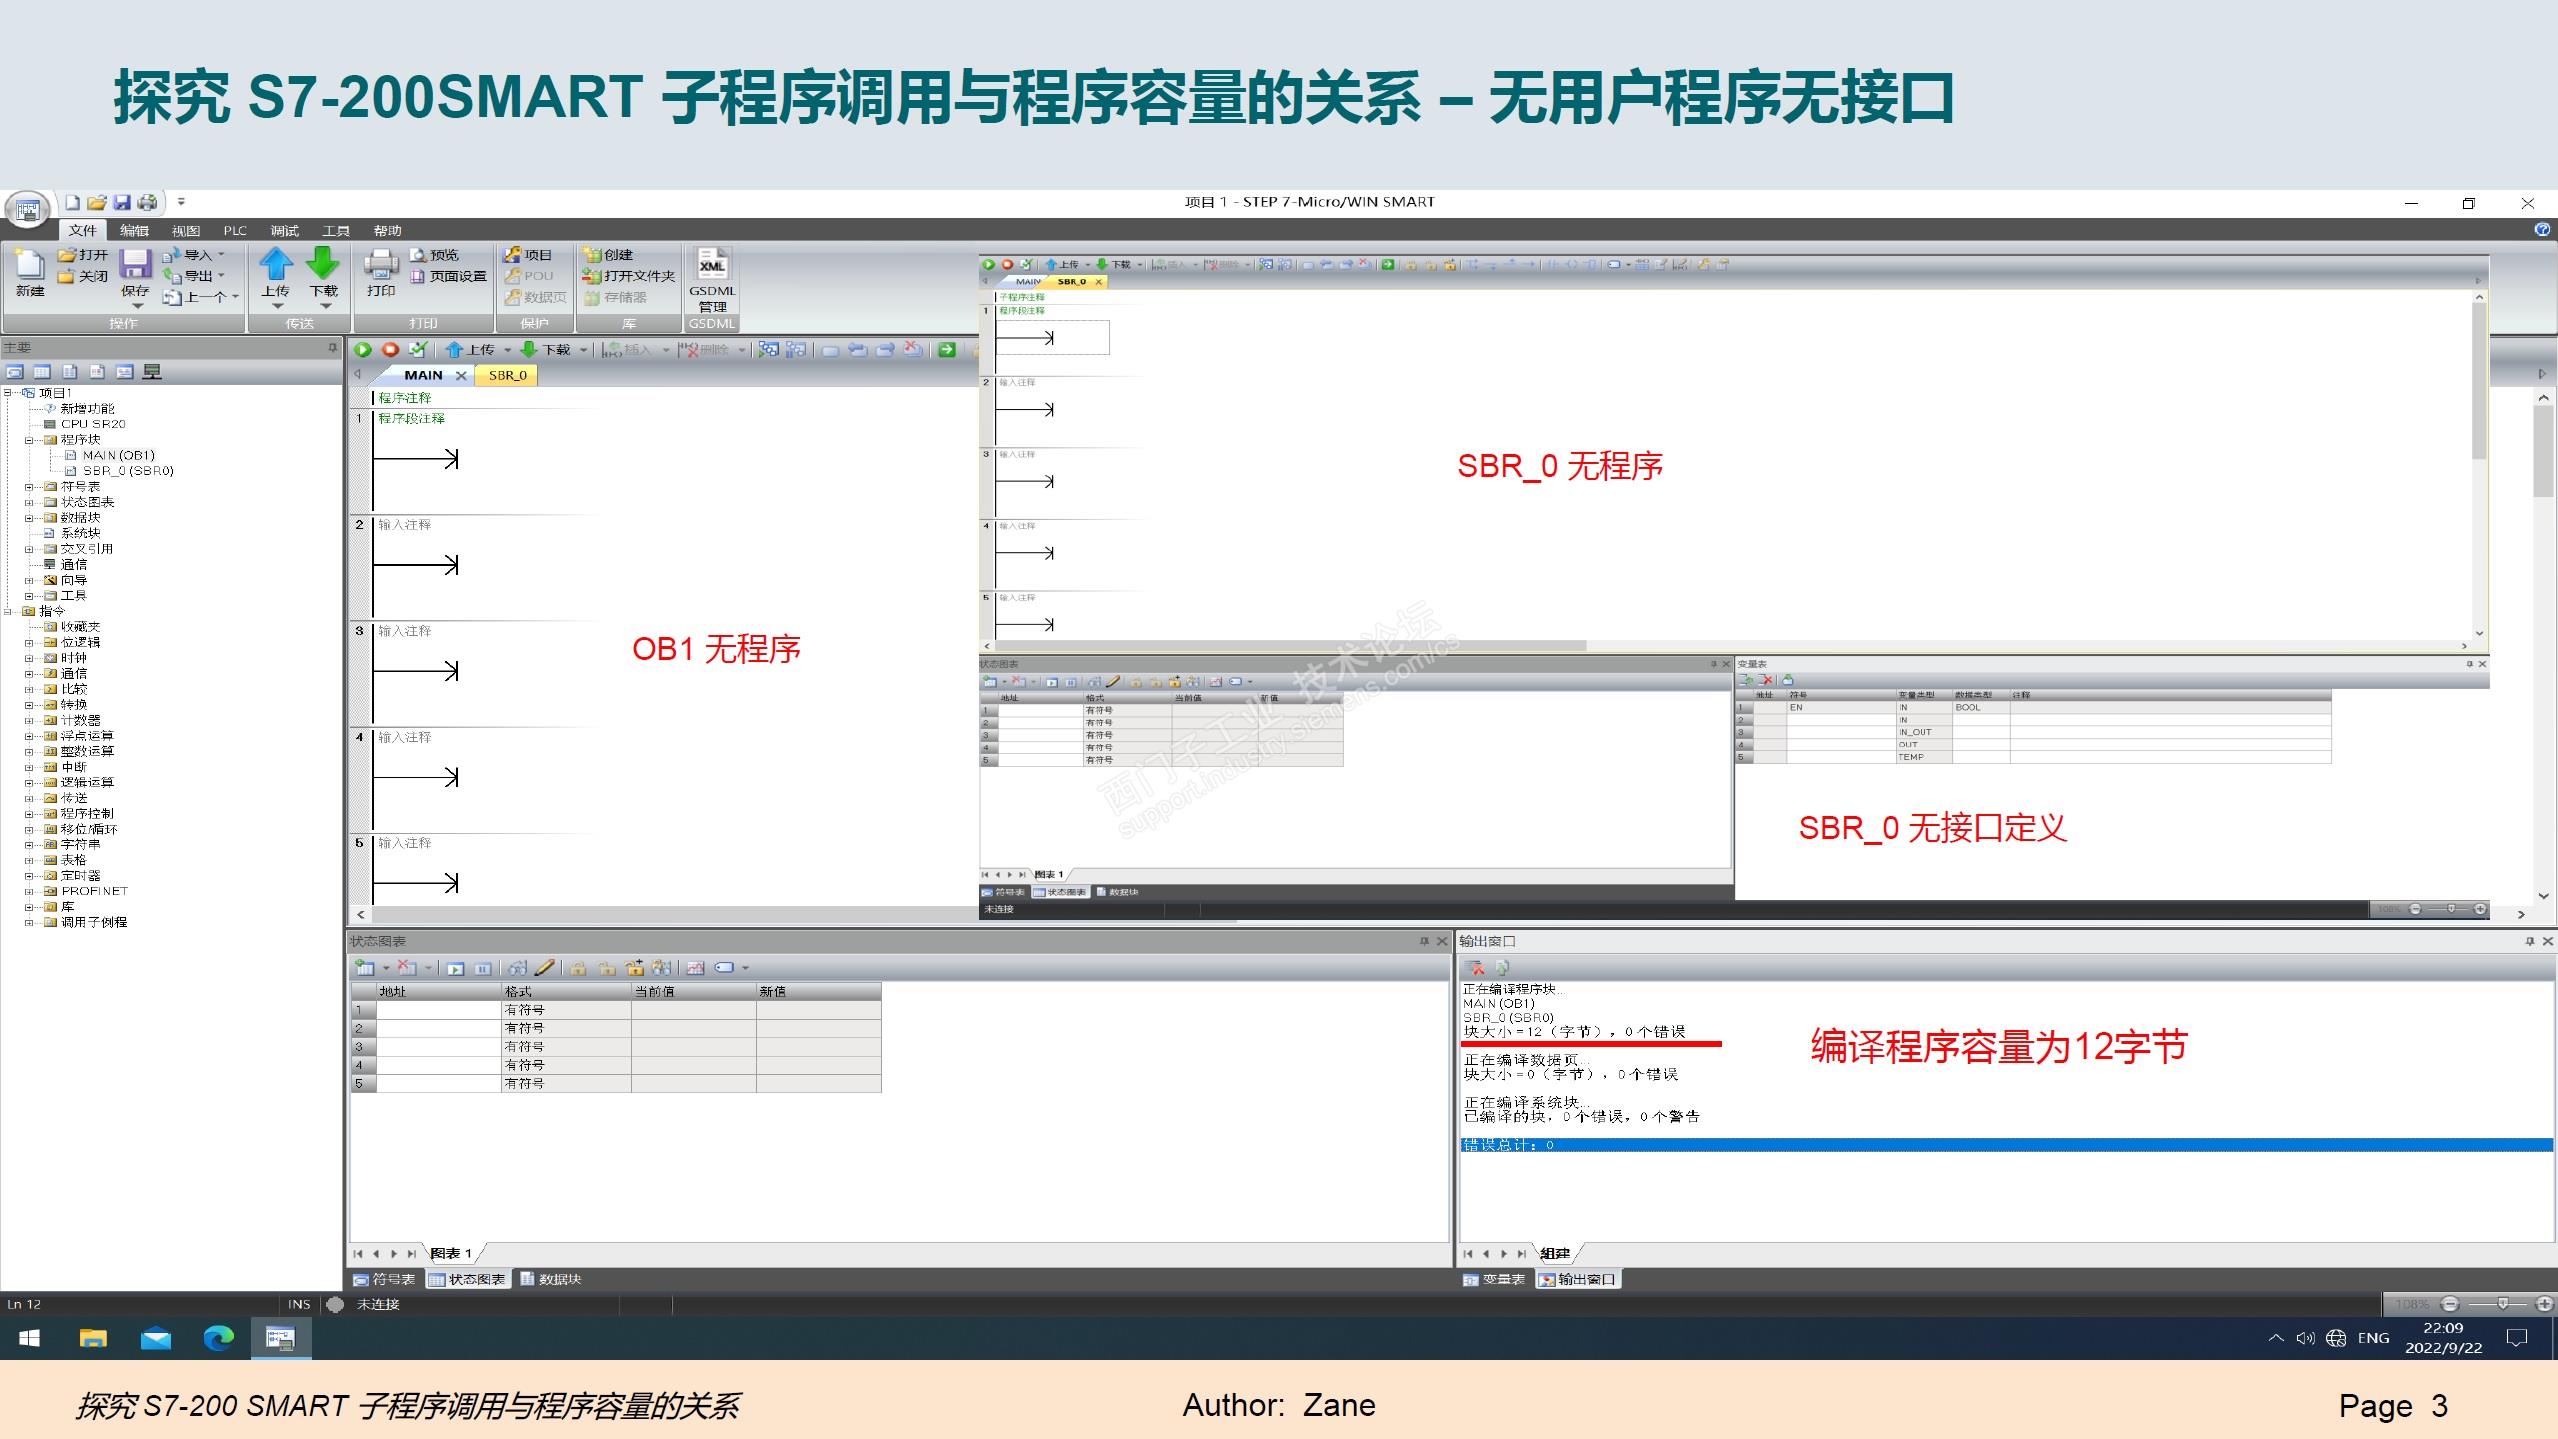Toggle auto-hide pin on 主要 panel
Screen dimensions: 2558x1439
(333, 348)
